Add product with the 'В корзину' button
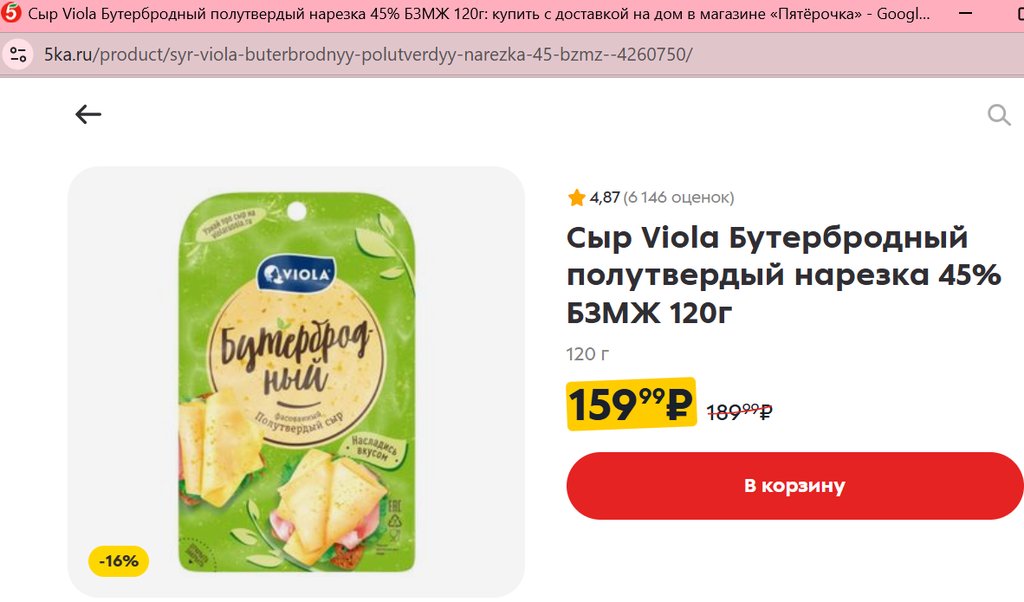This screenshot has width=1024, height=602. click(x=794, y=486)
